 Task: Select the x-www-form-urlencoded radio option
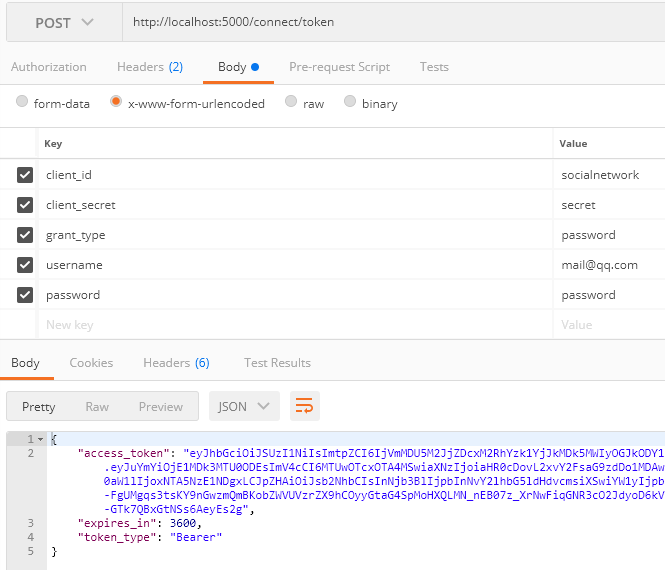tap(116, 101)
